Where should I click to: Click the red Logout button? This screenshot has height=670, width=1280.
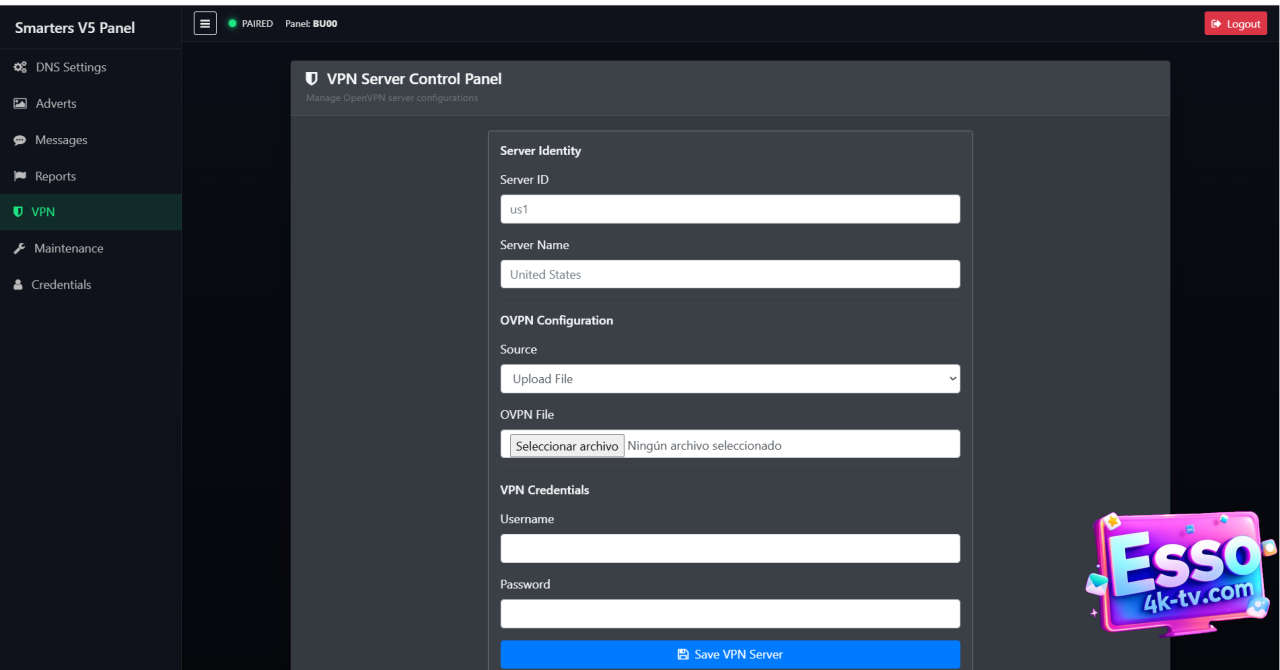(1235, 24)
